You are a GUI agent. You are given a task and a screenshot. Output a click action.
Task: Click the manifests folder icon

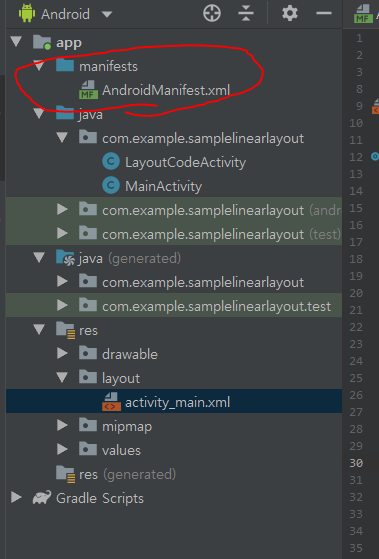(65, 65)
